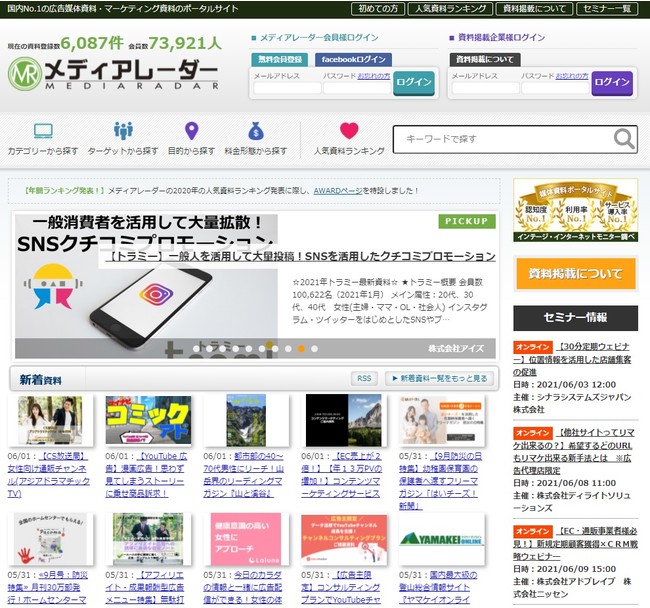
Task: Open 【EC売上が2倍!】コンテンツマーケティング link
Action: pos(341,475)
